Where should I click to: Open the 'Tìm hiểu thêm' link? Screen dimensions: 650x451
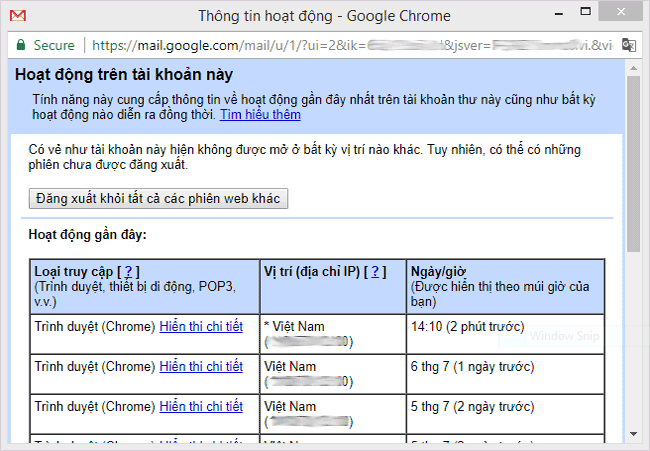(x=260, y=114)
